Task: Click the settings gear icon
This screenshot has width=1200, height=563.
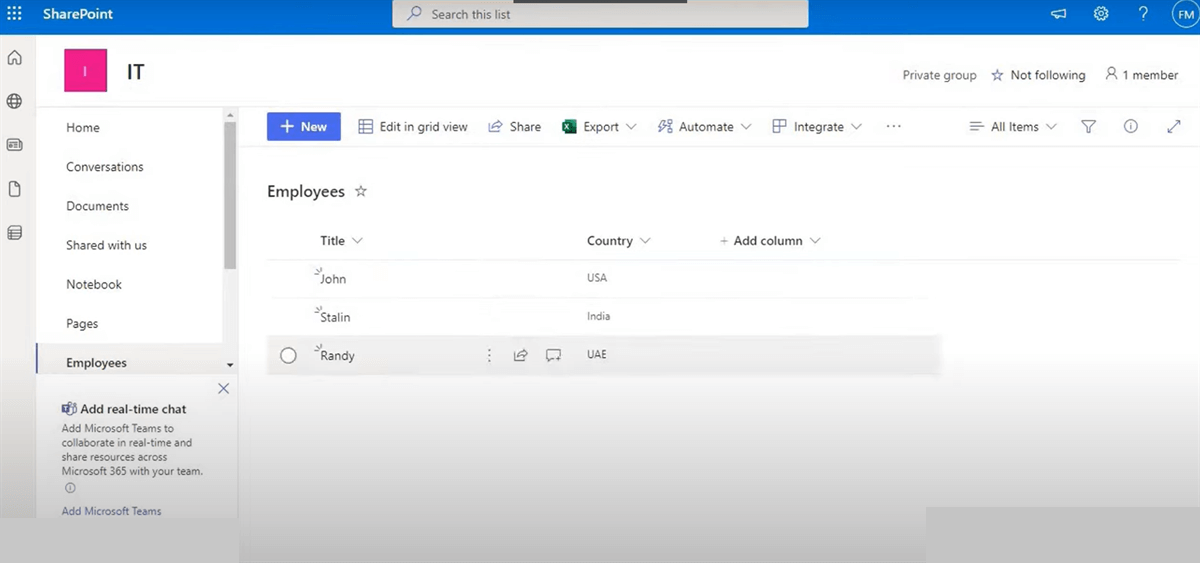Action: coord(1101,14)
